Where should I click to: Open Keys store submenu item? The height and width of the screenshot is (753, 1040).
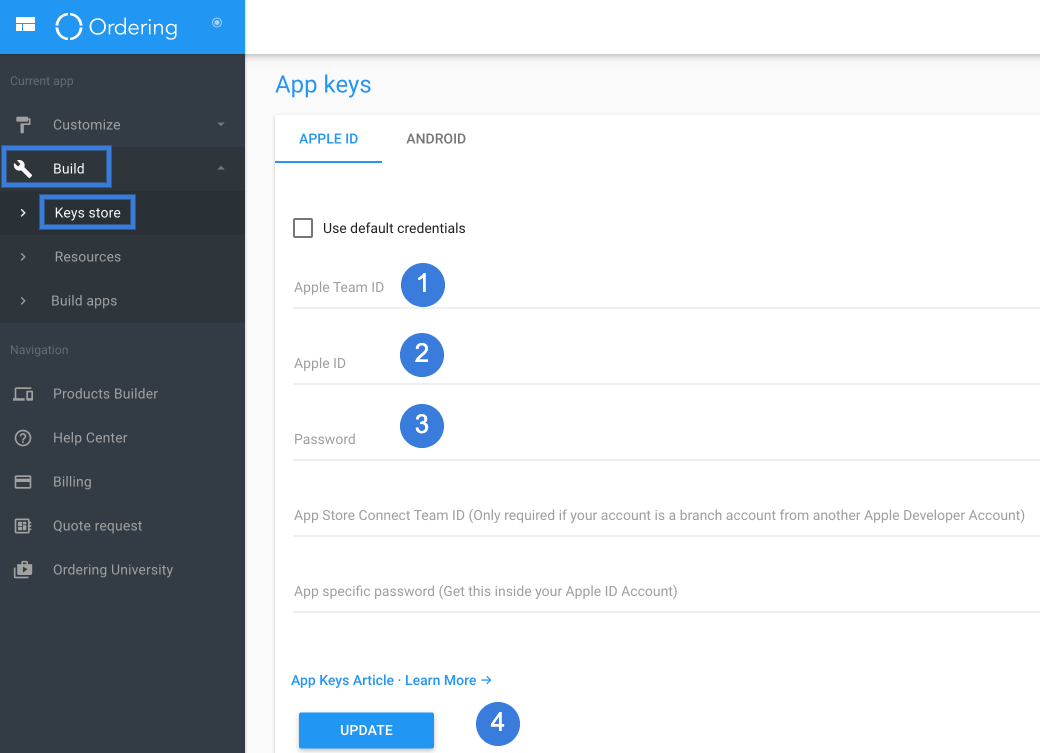[88, 212]
